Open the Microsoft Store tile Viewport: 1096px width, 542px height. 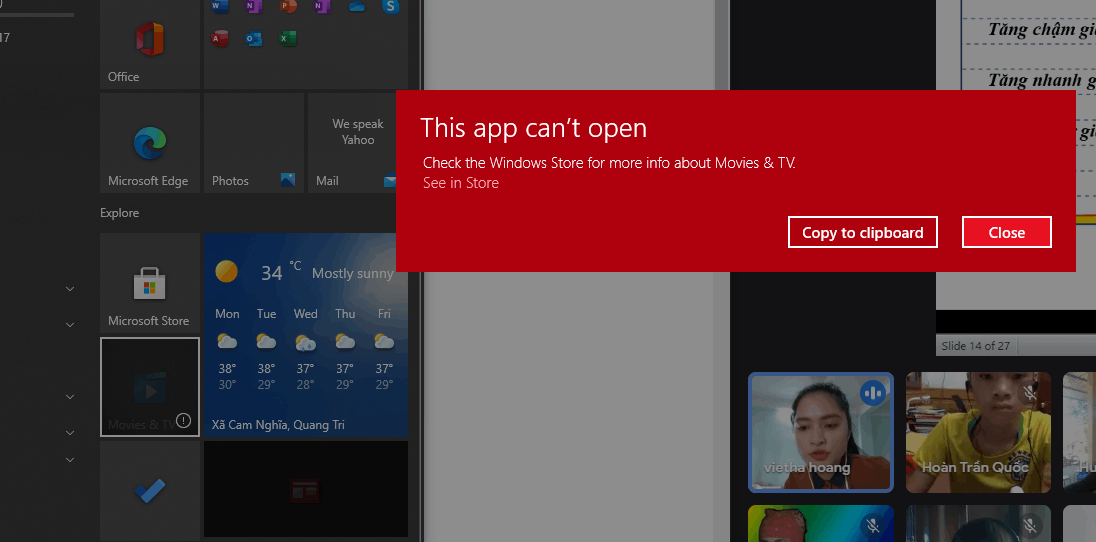point(150,283)
